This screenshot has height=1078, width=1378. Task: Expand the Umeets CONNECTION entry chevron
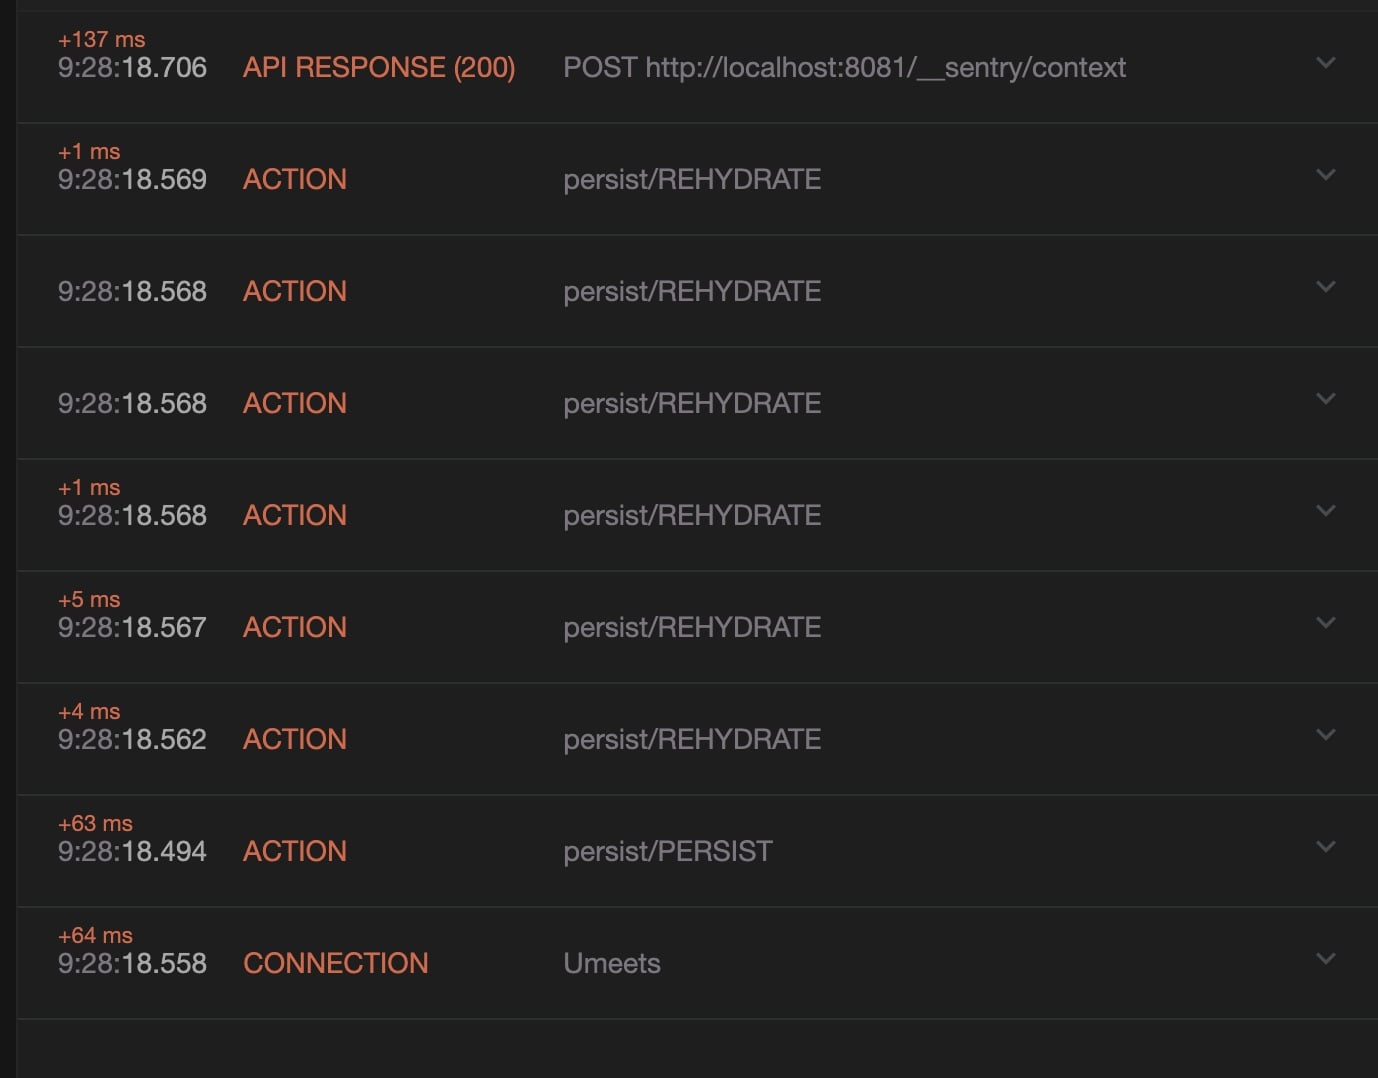point(1325,959)
